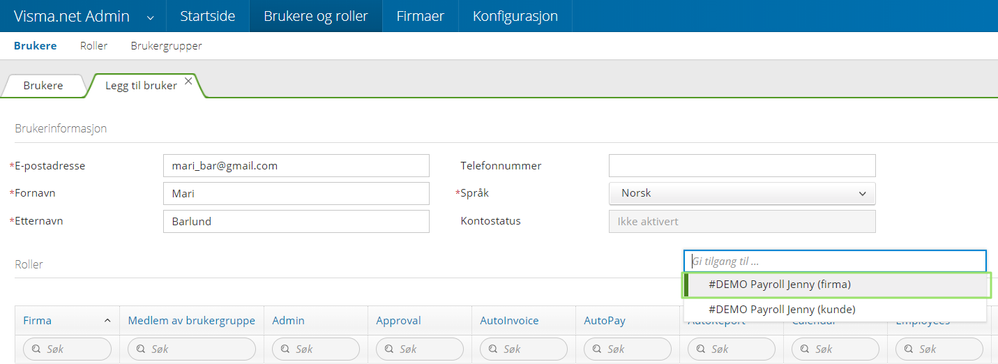Sort by the AutoInvoice column header
The image size is (998, 364).
pyautogui.click(x=509, y=321)
